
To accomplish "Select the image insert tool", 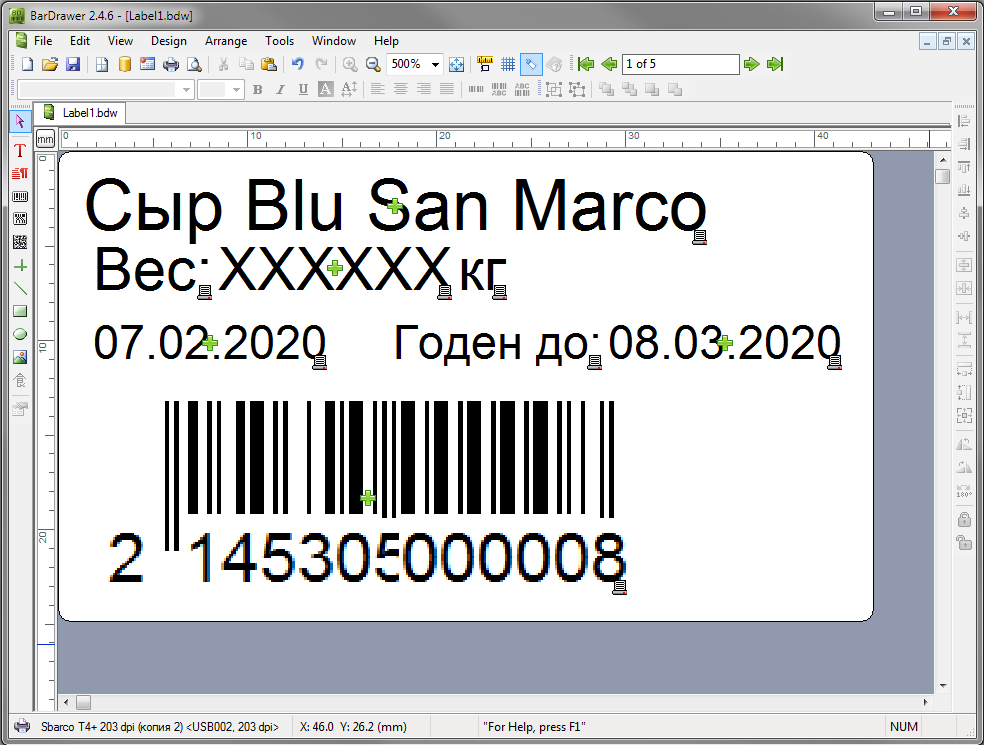I will click(x=20, y=357).
